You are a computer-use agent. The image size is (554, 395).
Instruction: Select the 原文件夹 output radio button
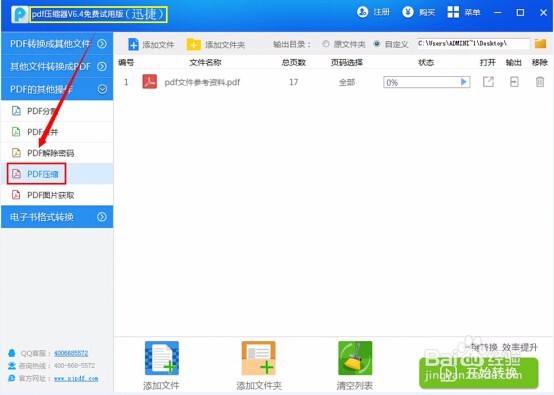326,44
